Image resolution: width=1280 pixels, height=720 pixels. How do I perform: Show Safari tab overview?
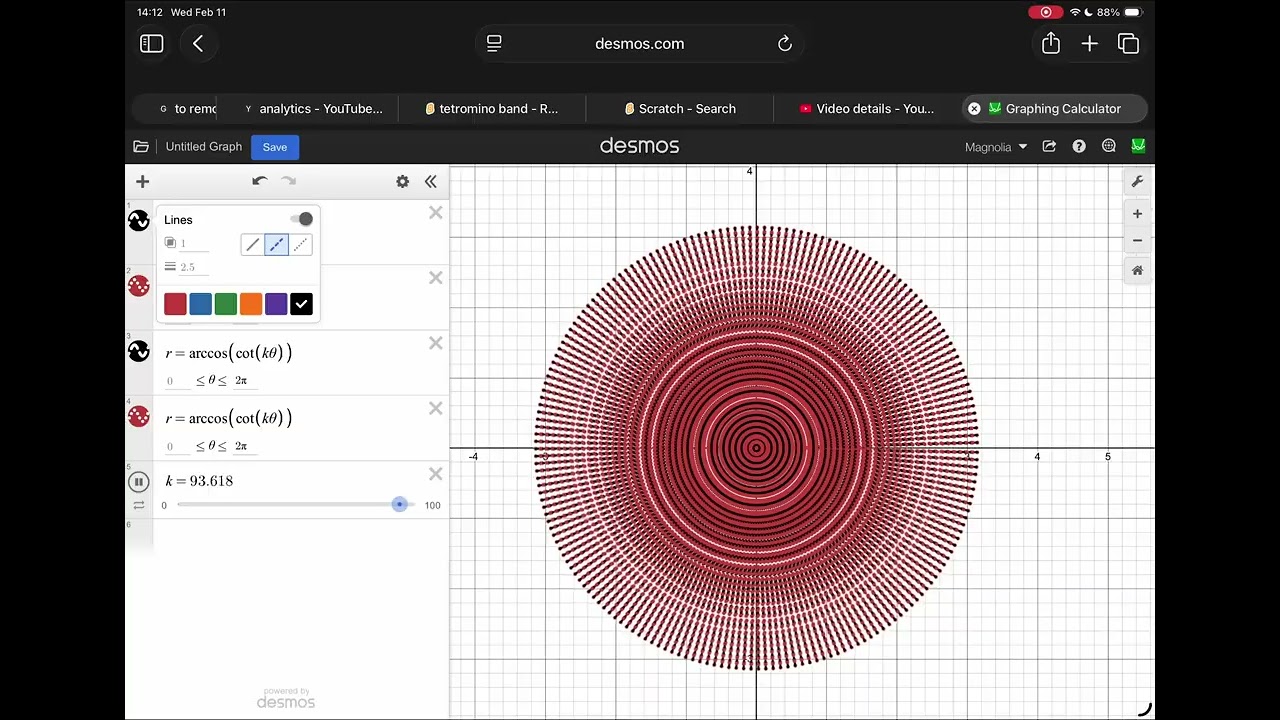point(1129,43)
